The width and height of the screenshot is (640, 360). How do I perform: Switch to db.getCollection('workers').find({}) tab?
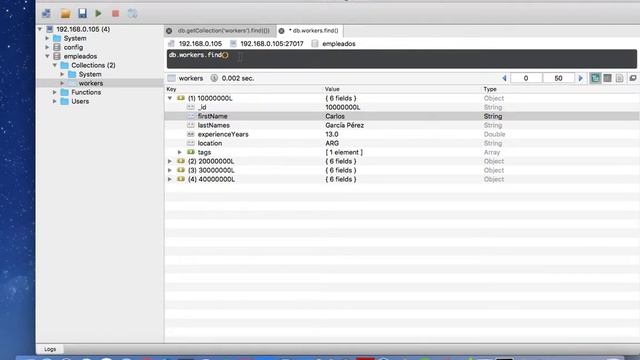tap(224, 31)
